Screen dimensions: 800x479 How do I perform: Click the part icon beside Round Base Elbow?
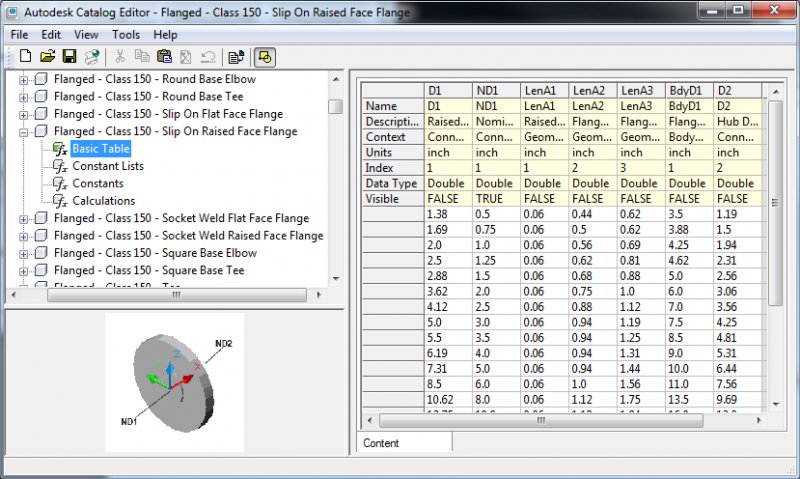(41, 79)
